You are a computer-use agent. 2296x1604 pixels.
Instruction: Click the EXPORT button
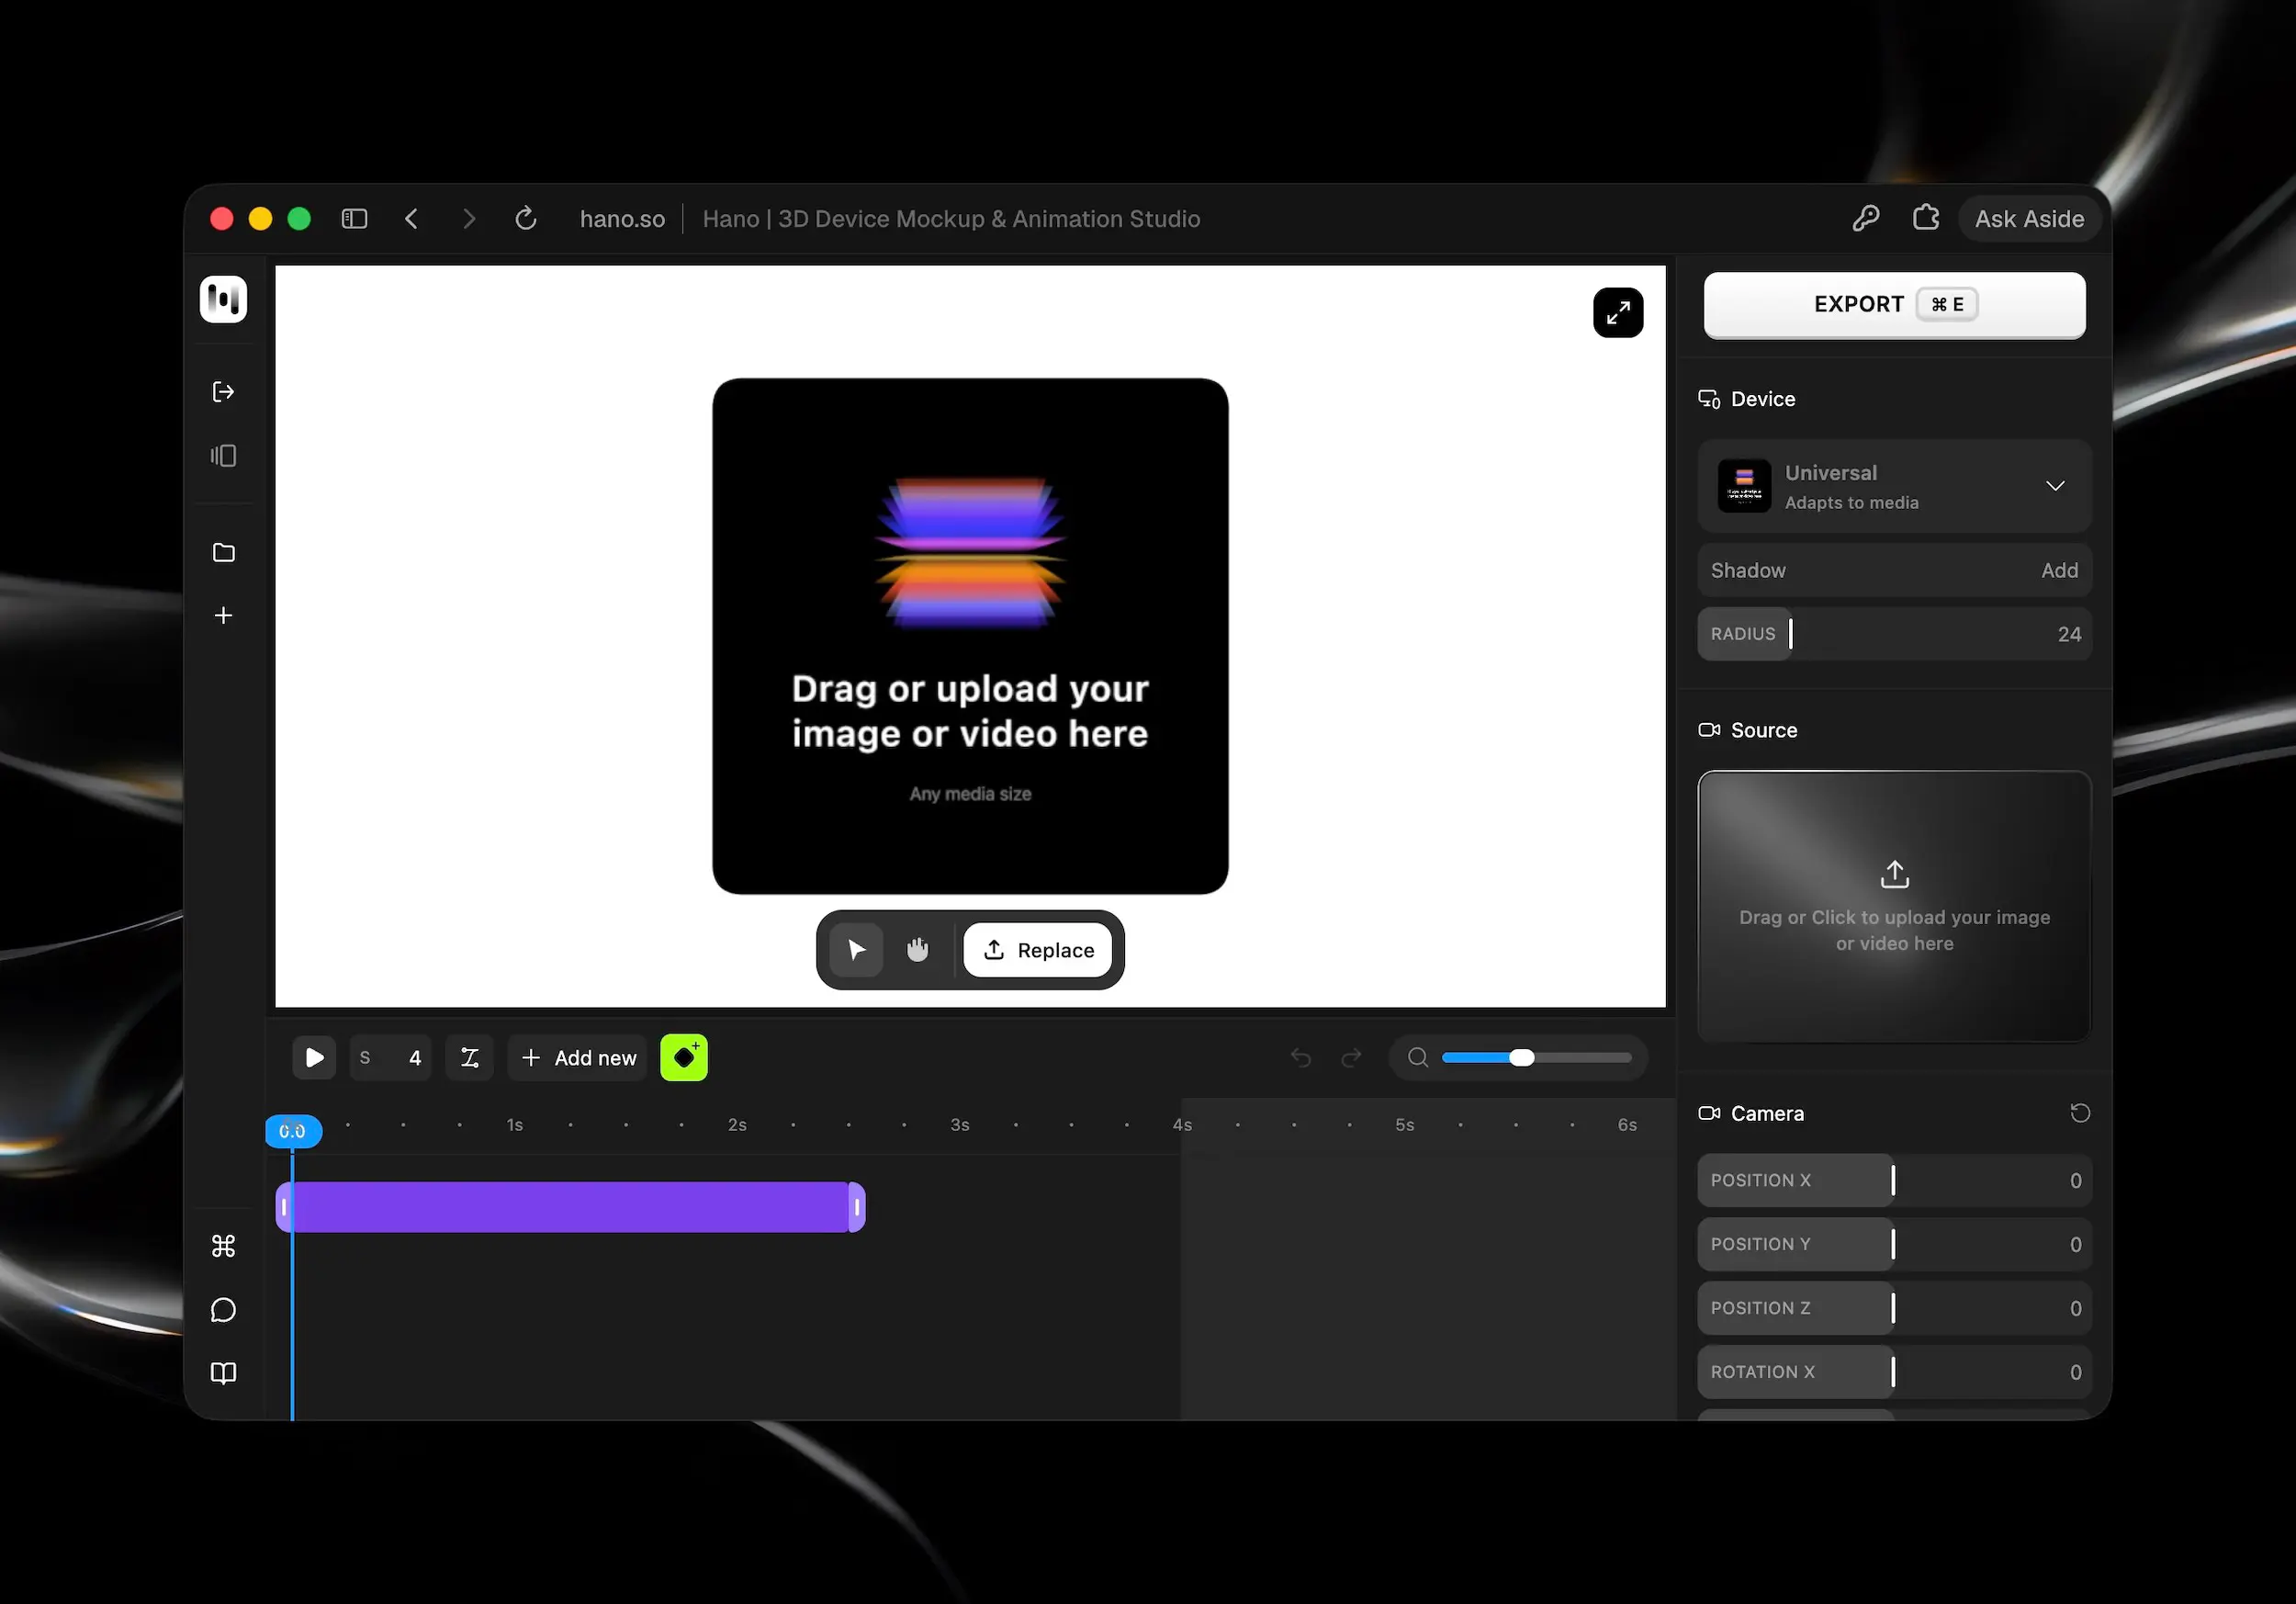point(1894,305)
